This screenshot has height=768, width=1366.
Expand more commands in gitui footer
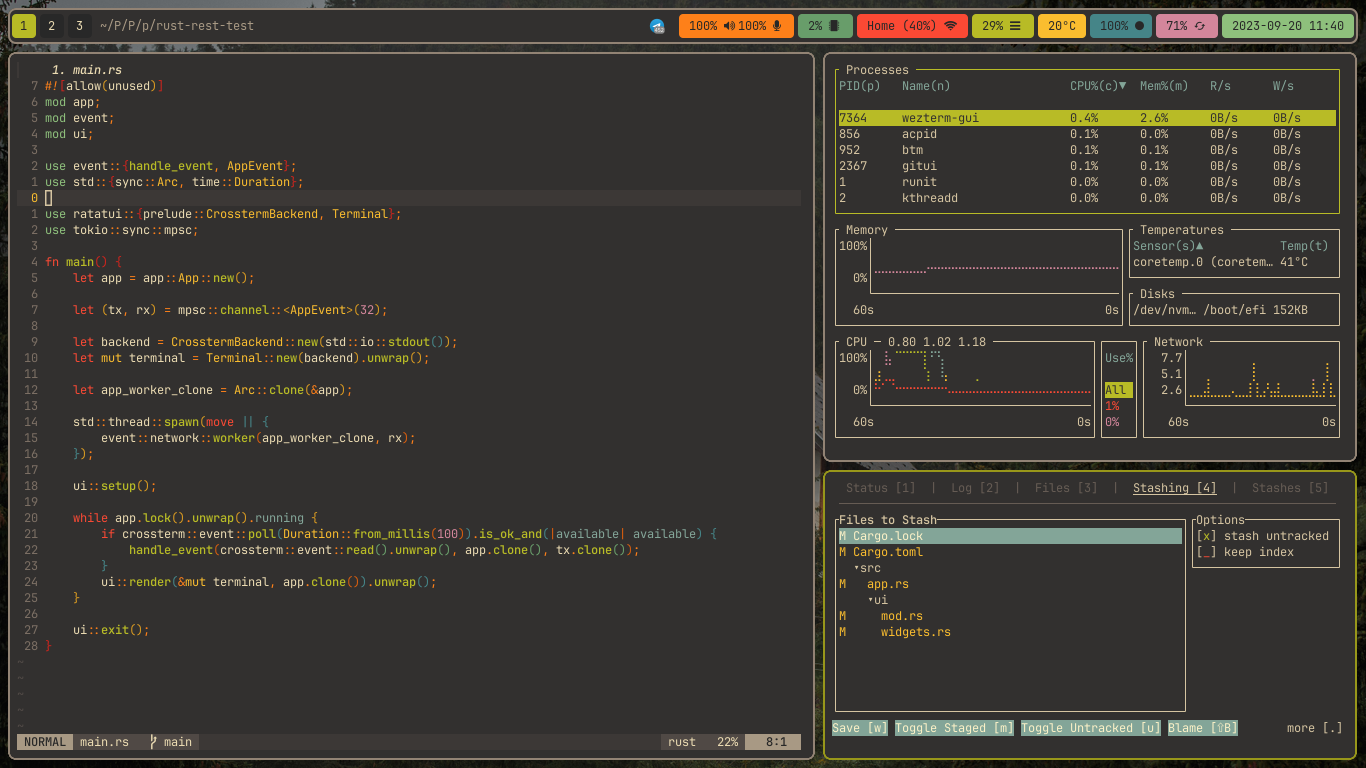point(1314,728)
